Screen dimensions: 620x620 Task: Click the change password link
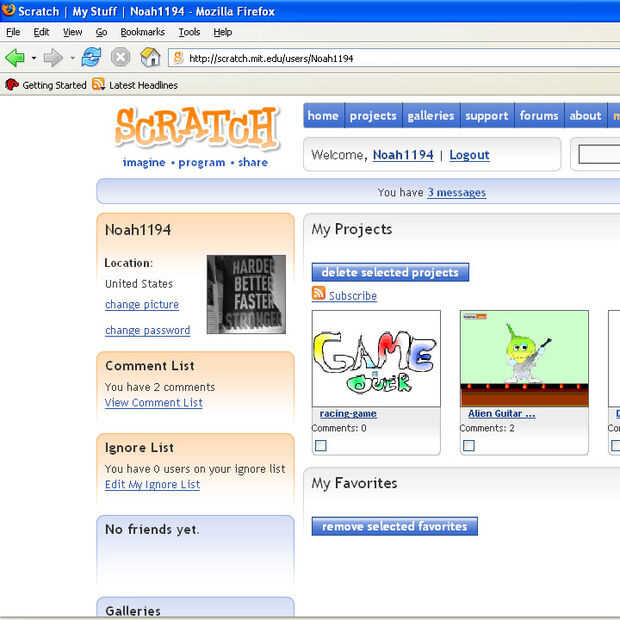[147, 330]
